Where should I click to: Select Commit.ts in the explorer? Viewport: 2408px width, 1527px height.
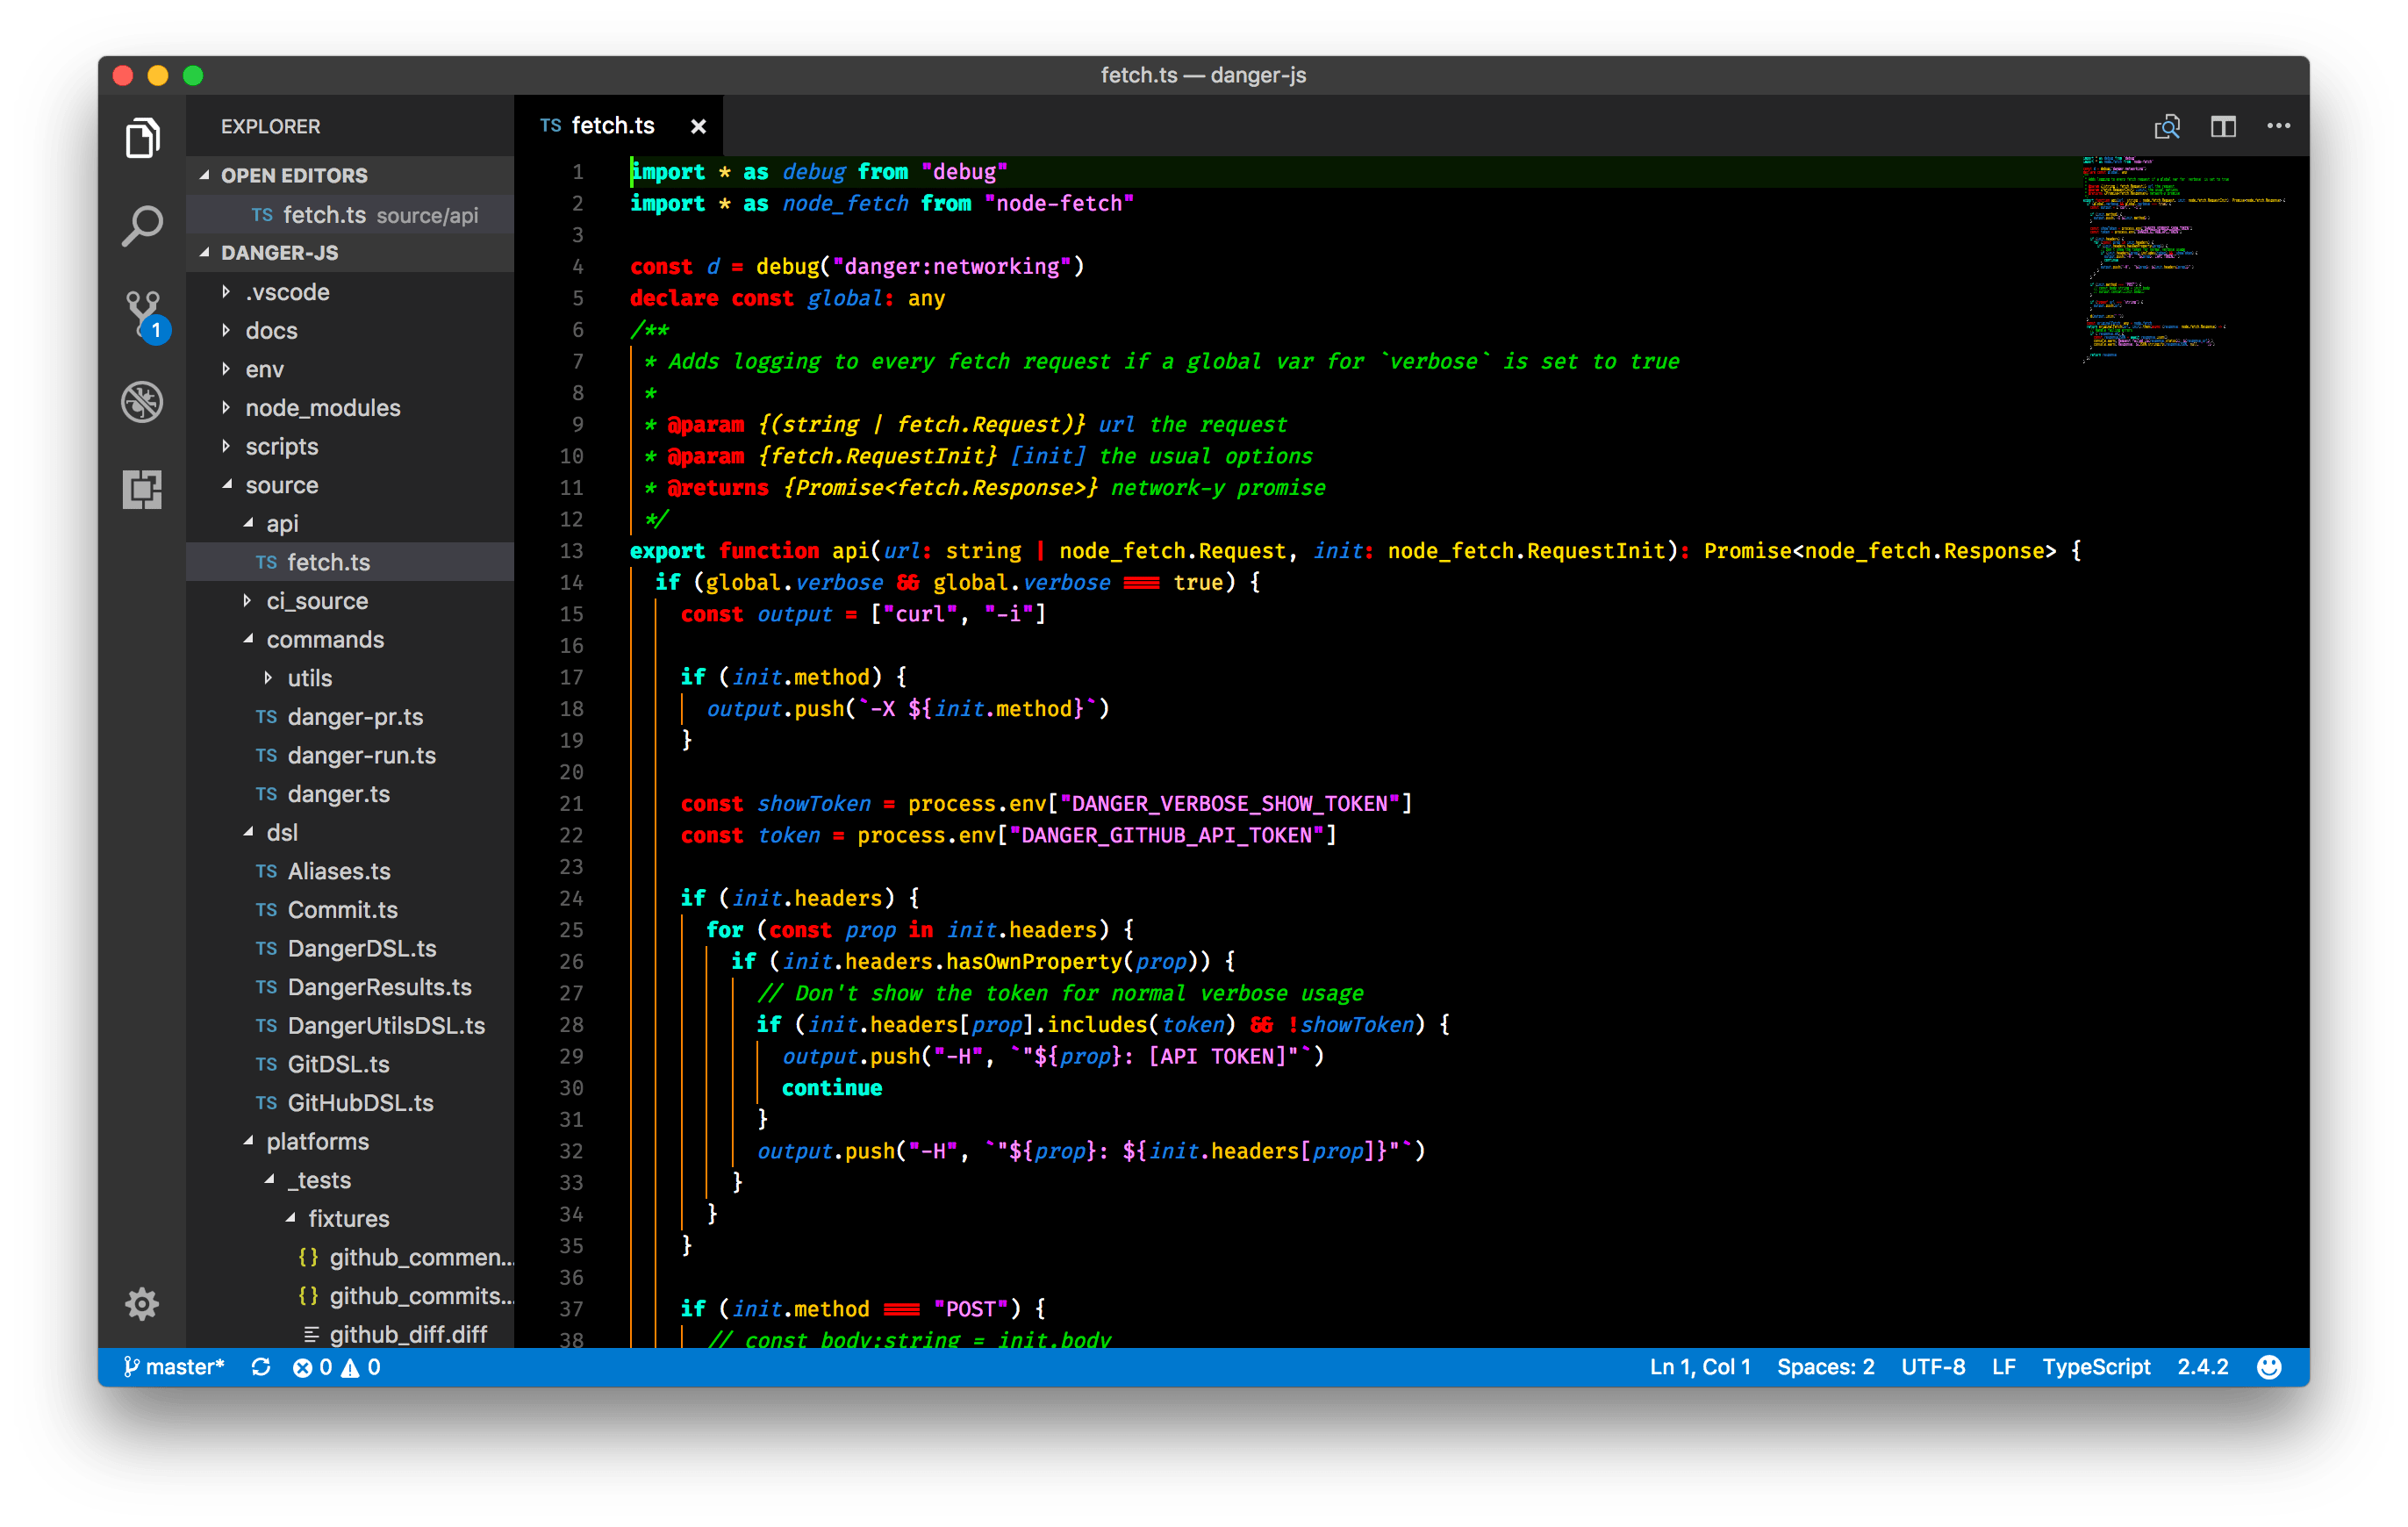tap(343, 909)
